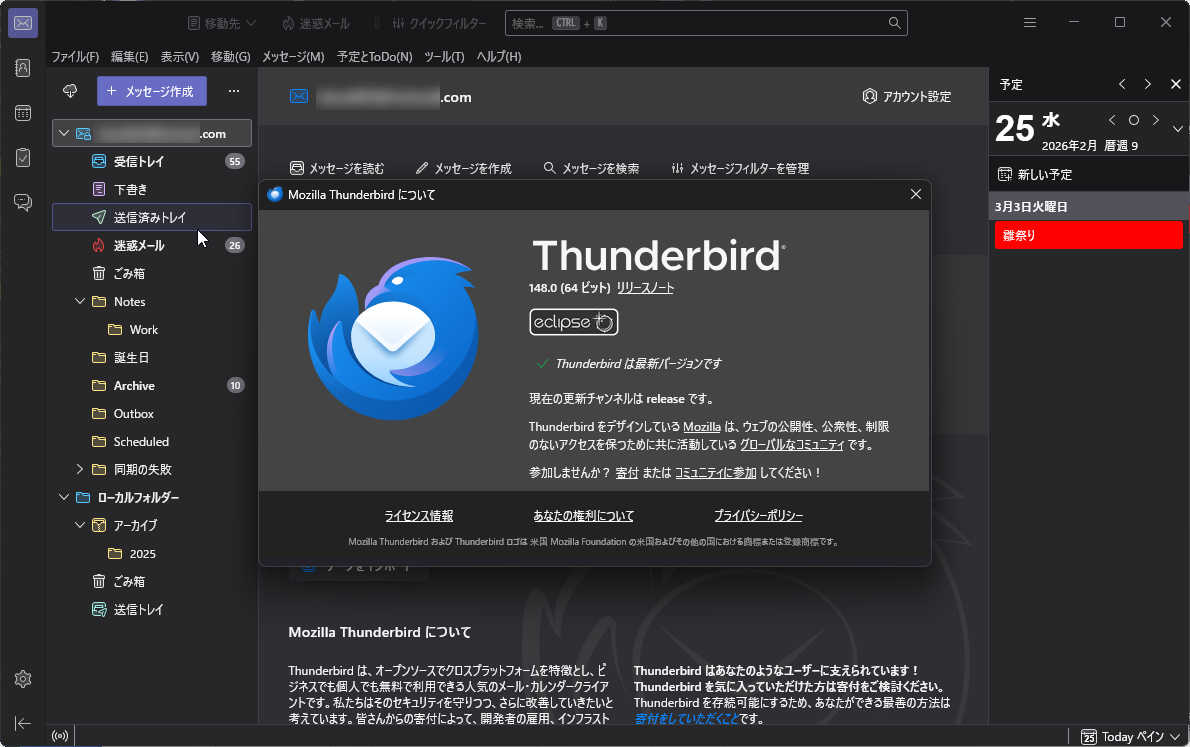Open the Address Book from the sidebar
The width and height of the screenshot is (1190, 747).
coord(22,68)
